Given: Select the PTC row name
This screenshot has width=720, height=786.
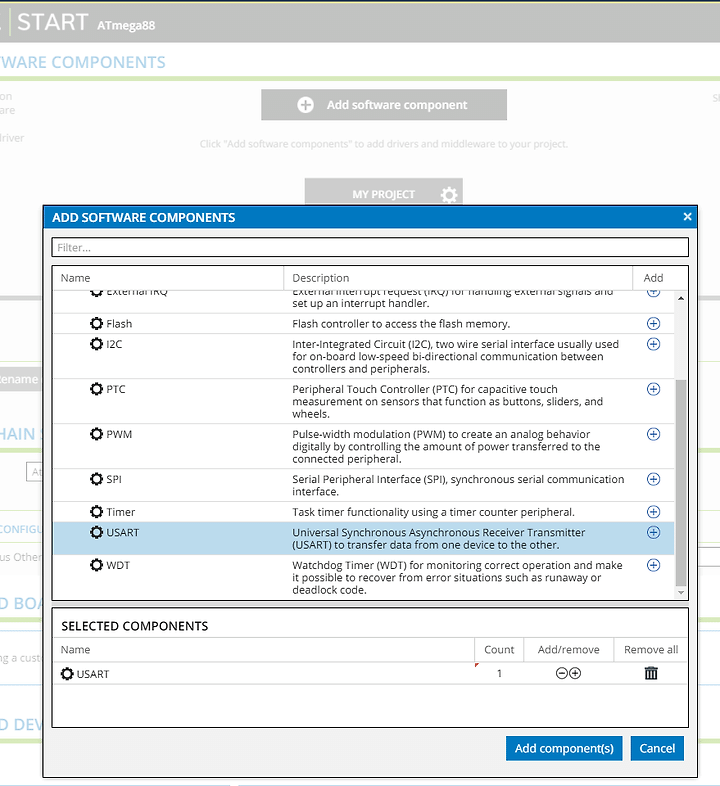Looking at the screenshot, I should 116,389.
